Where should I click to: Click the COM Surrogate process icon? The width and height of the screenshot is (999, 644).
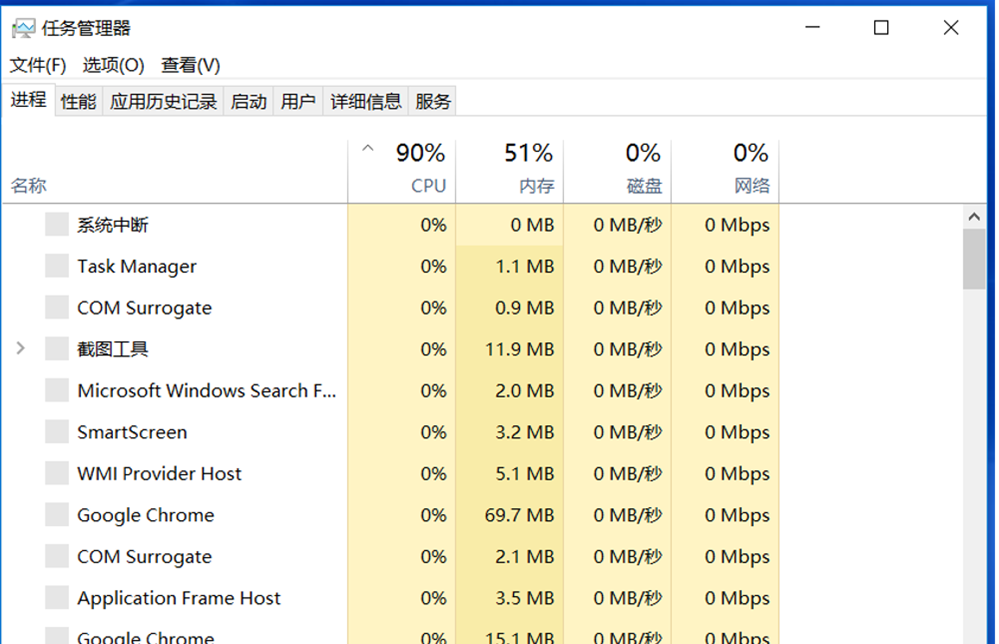[x=56, y=307]
